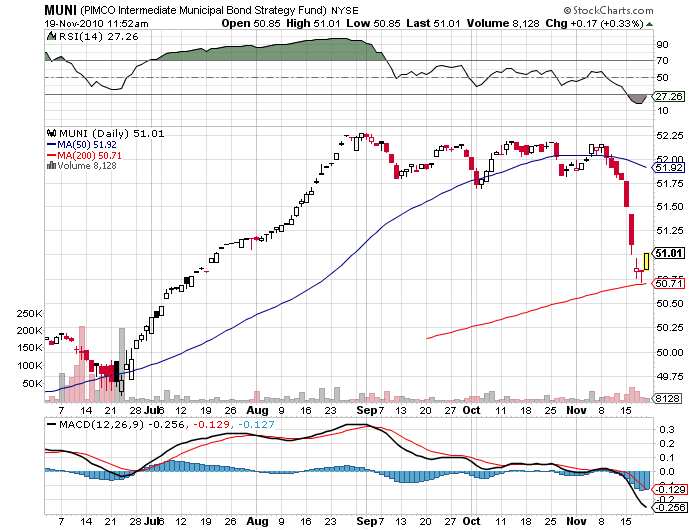Click the Volume 8,128 header value

tap(503, 23)
